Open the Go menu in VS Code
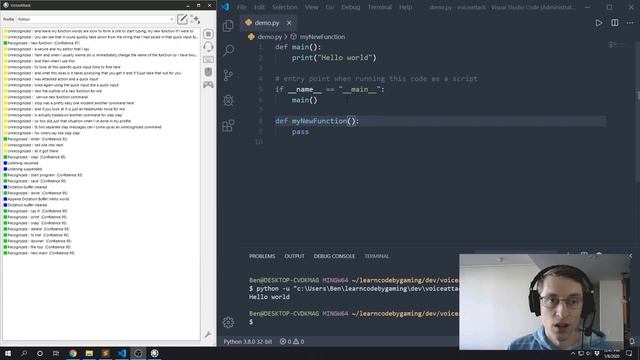640x360 pixels. tap(330, 7)
